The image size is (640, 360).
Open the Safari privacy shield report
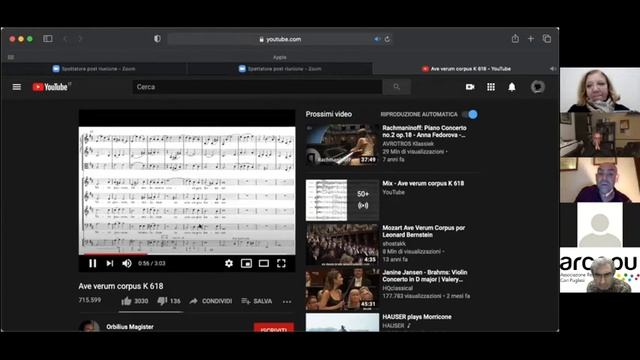pos(157,39)
